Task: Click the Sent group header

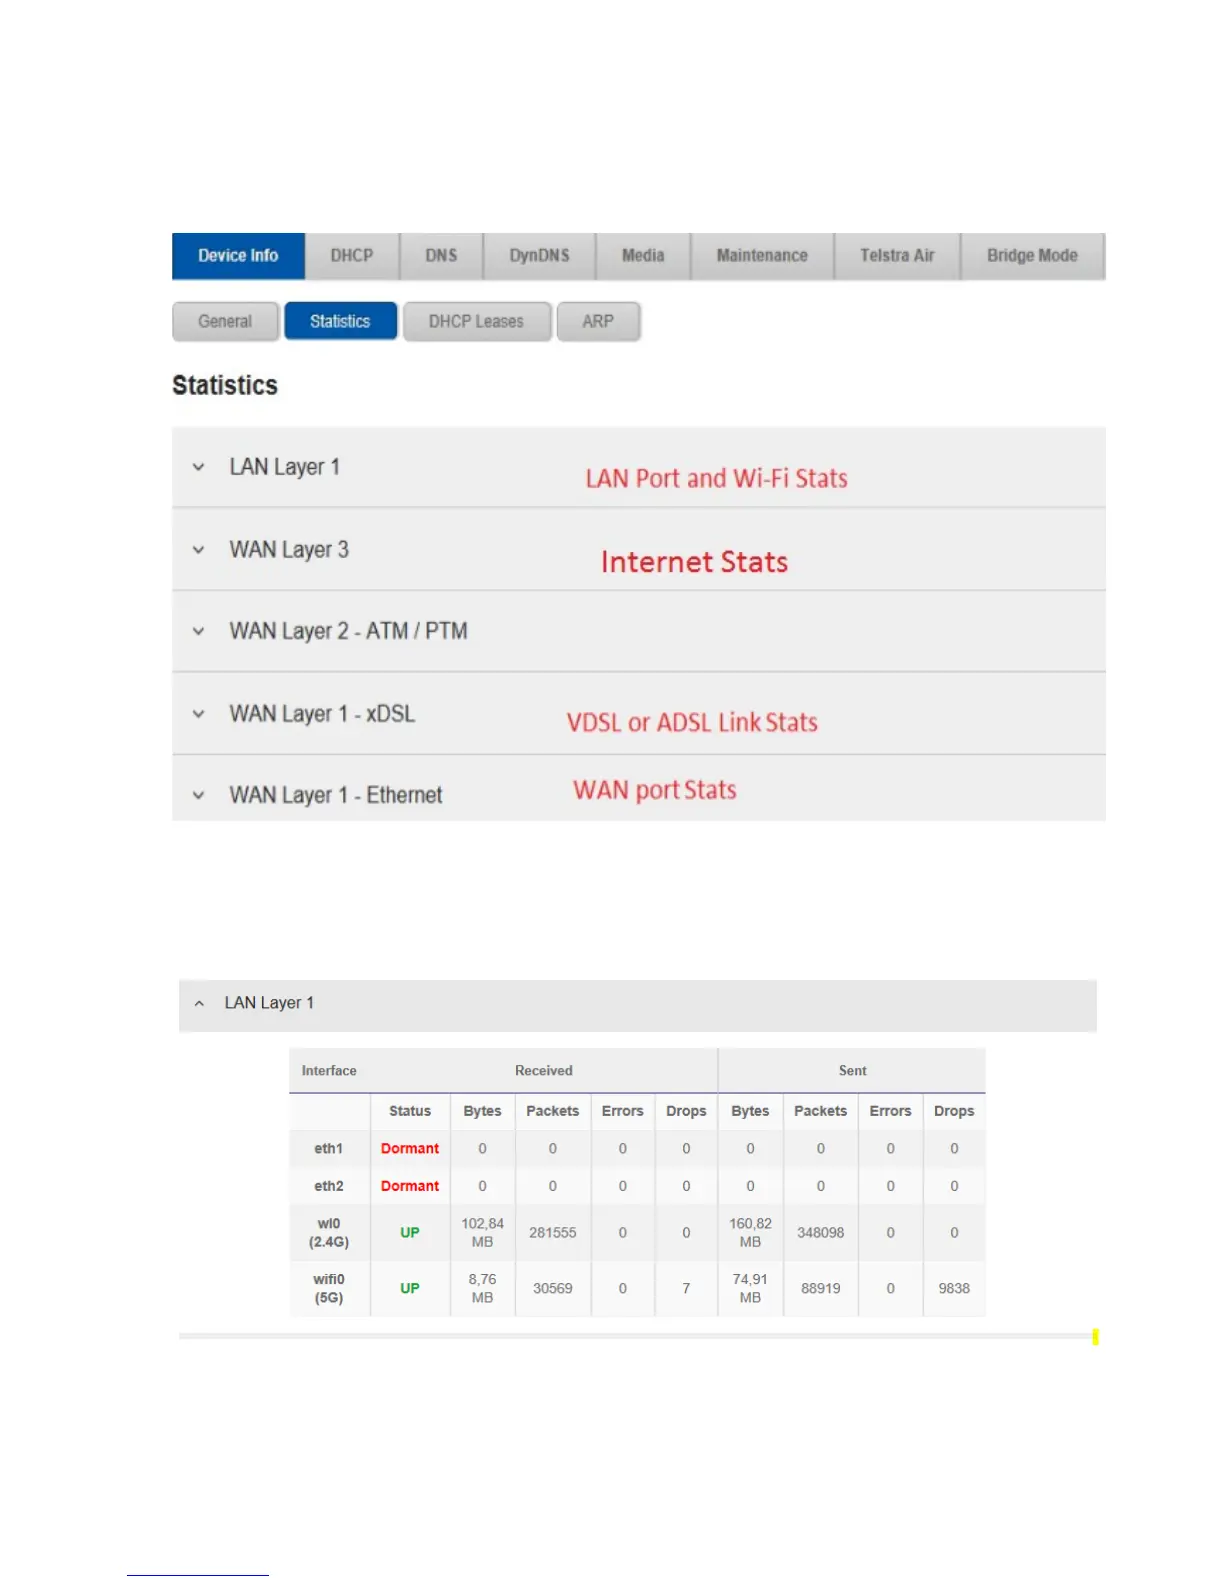Action: (x=853, y=1071)
